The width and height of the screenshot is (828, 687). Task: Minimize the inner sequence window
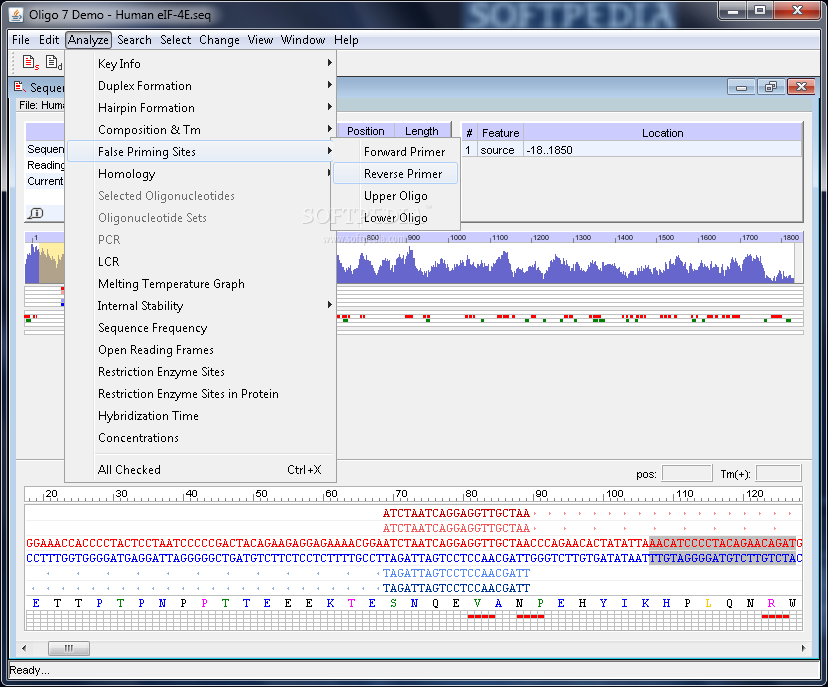[743, 87]
